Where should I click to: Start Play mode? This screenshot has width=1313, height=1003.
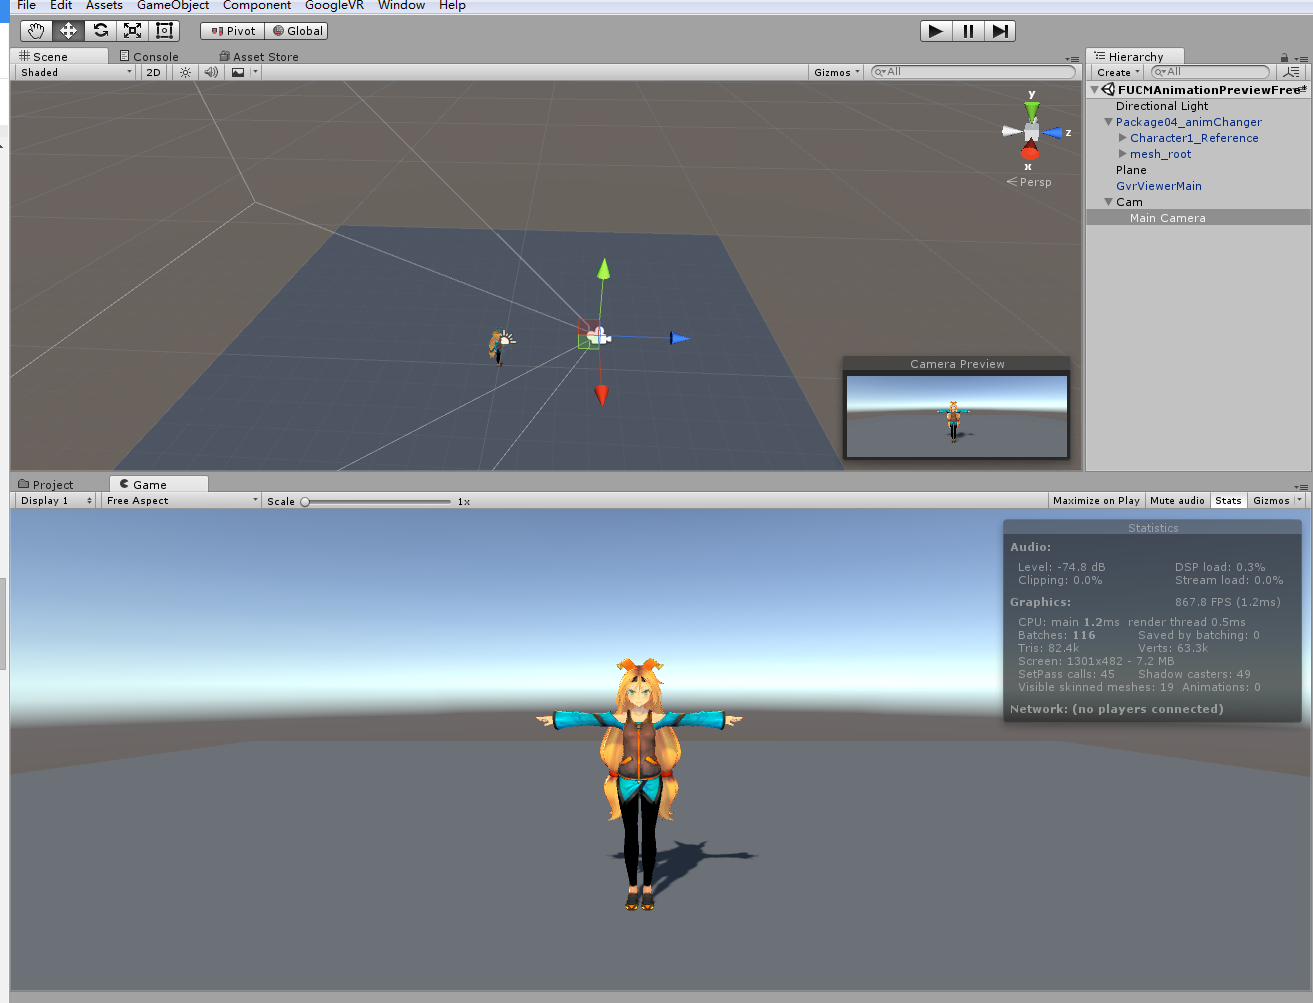coord(935,31)
